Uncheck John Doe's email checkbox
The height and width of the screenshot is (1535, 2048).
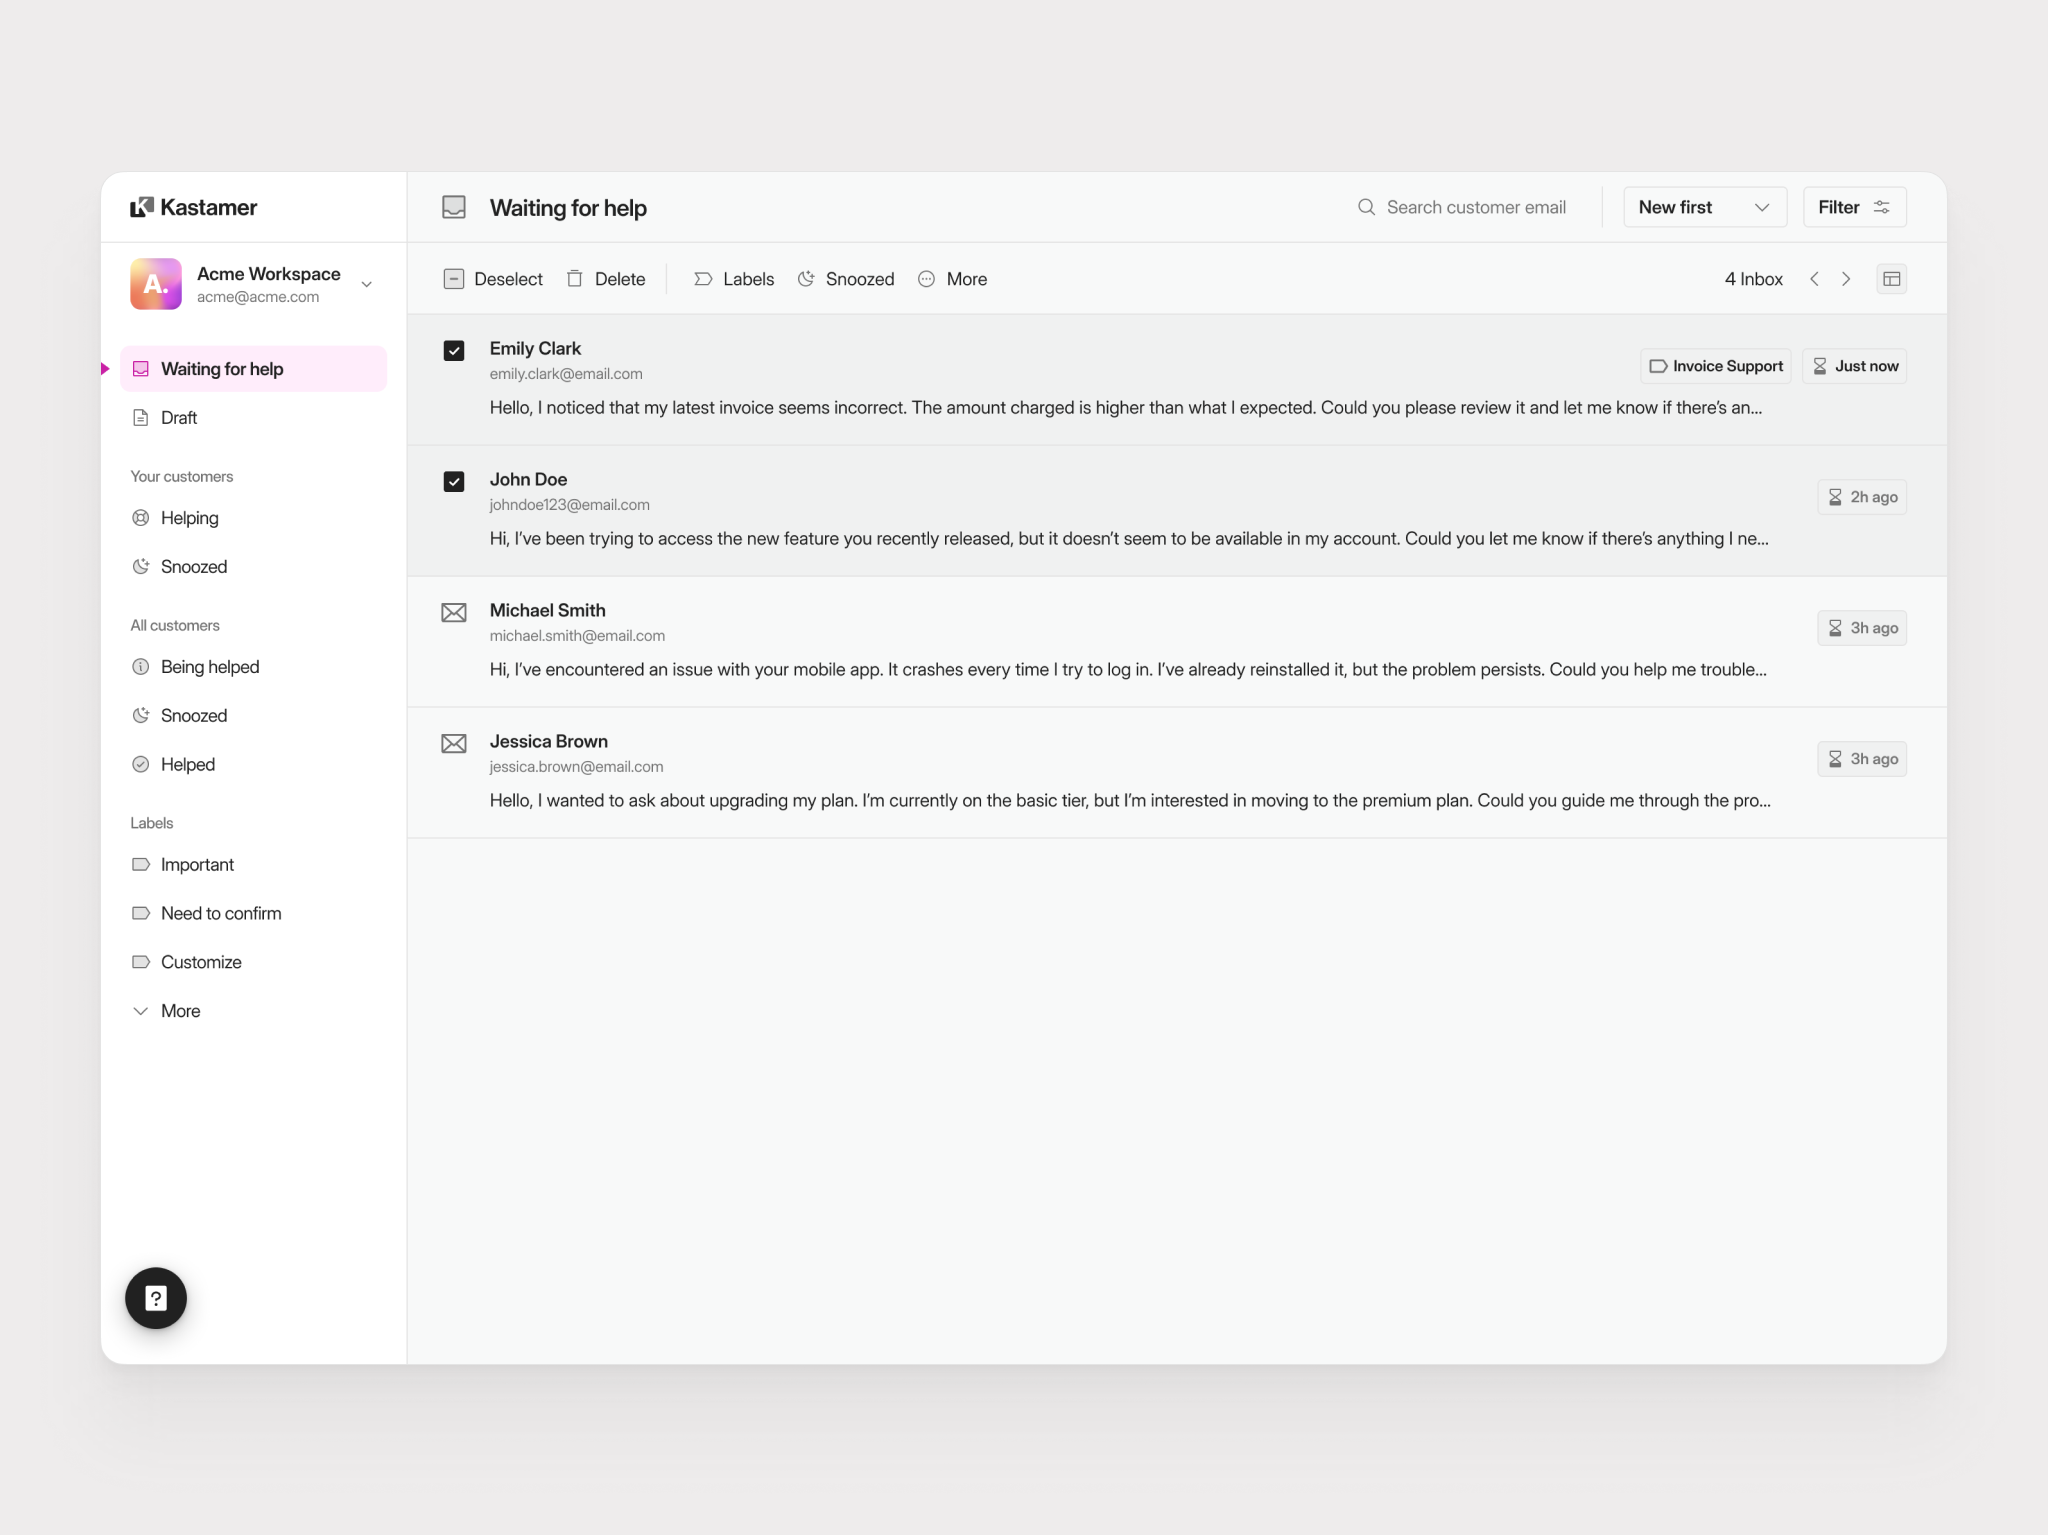454,481
